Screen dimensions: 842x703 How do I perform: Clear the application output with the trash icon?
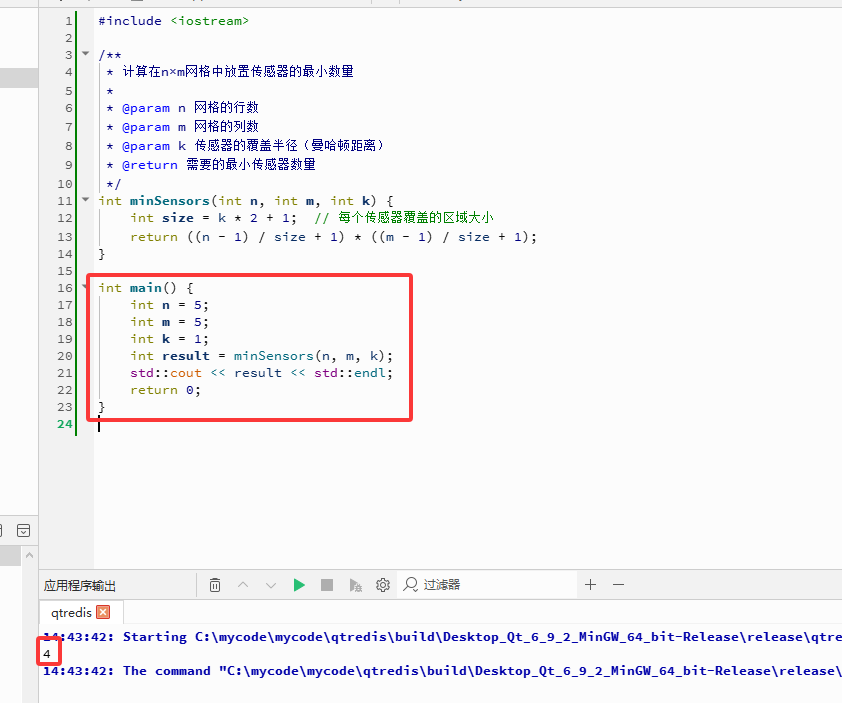tap(215, 585)
